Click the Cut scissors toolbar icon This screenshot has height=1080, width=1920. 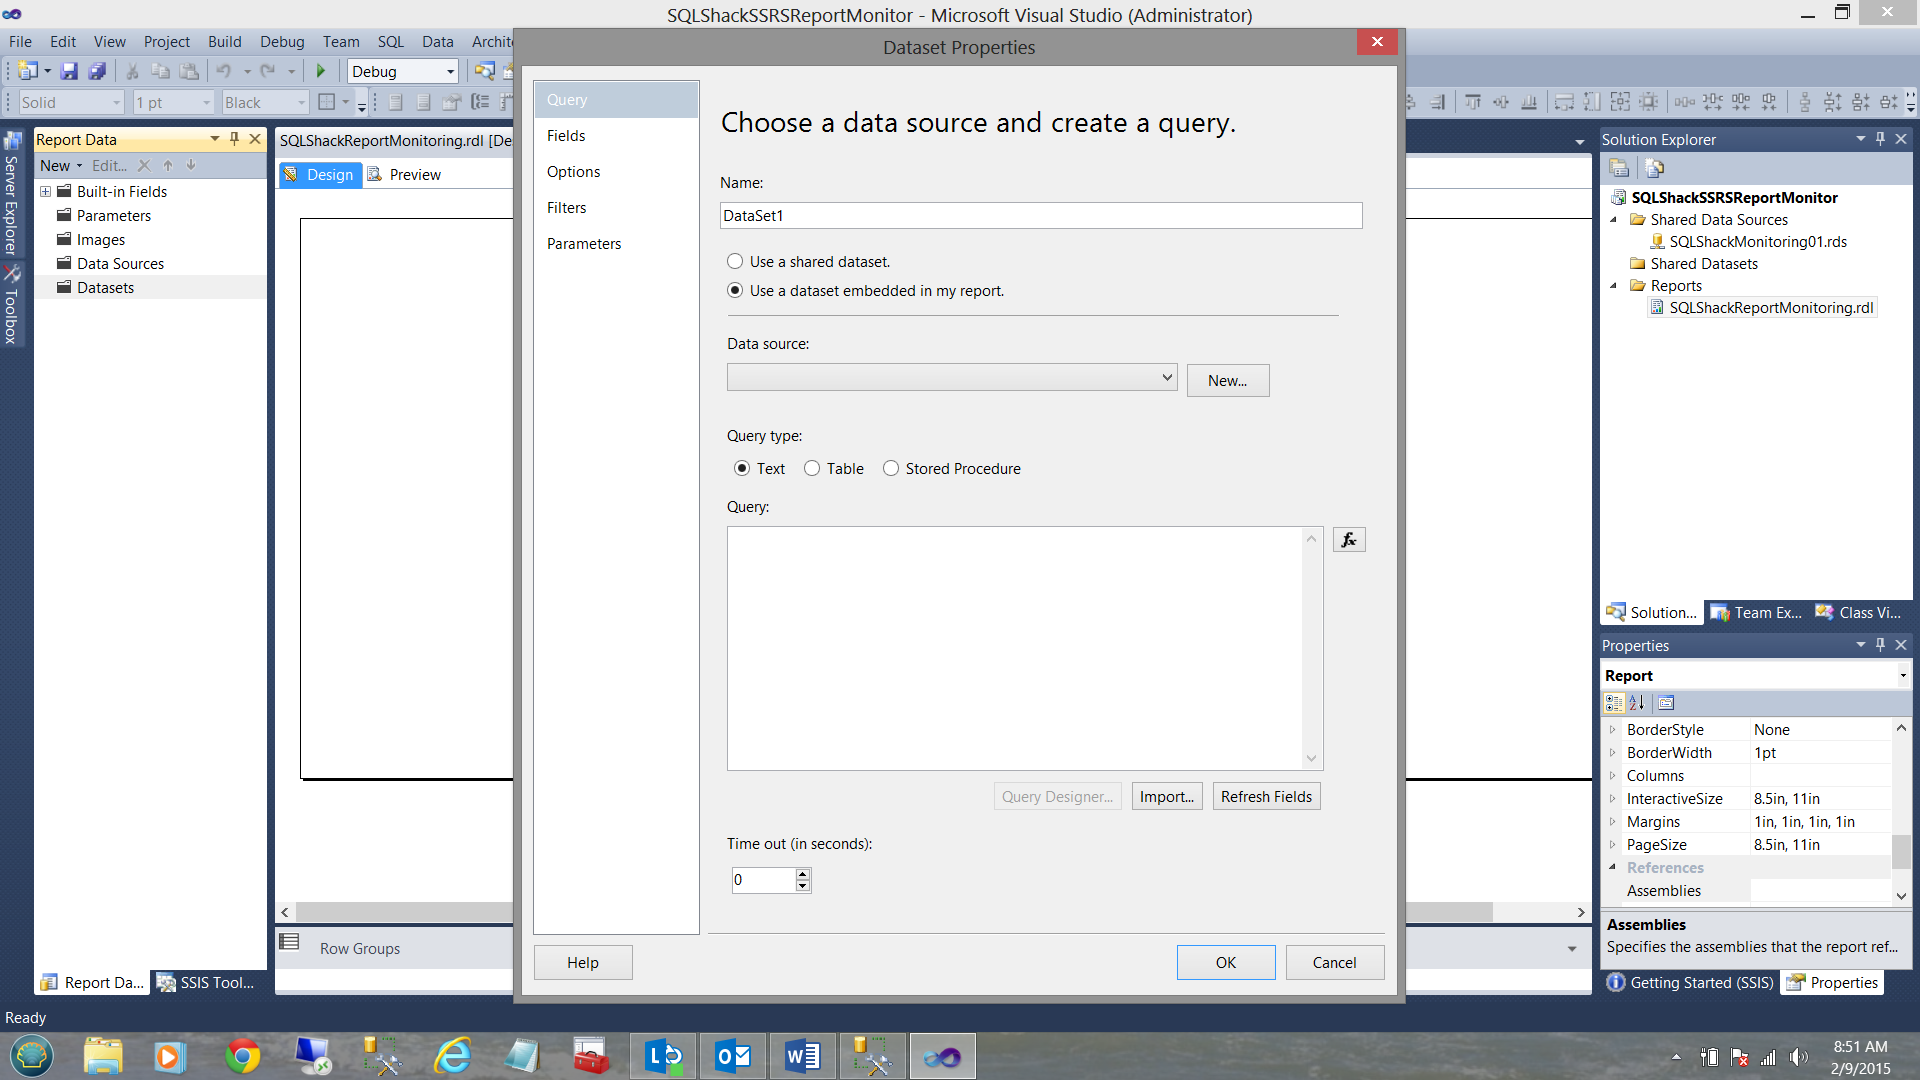132,71
